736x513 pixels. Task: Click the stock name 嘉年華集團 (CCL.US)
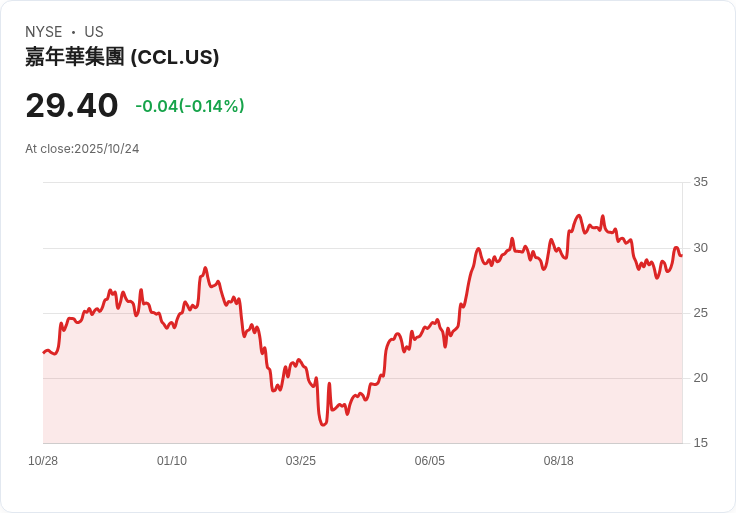pos(122,57)
